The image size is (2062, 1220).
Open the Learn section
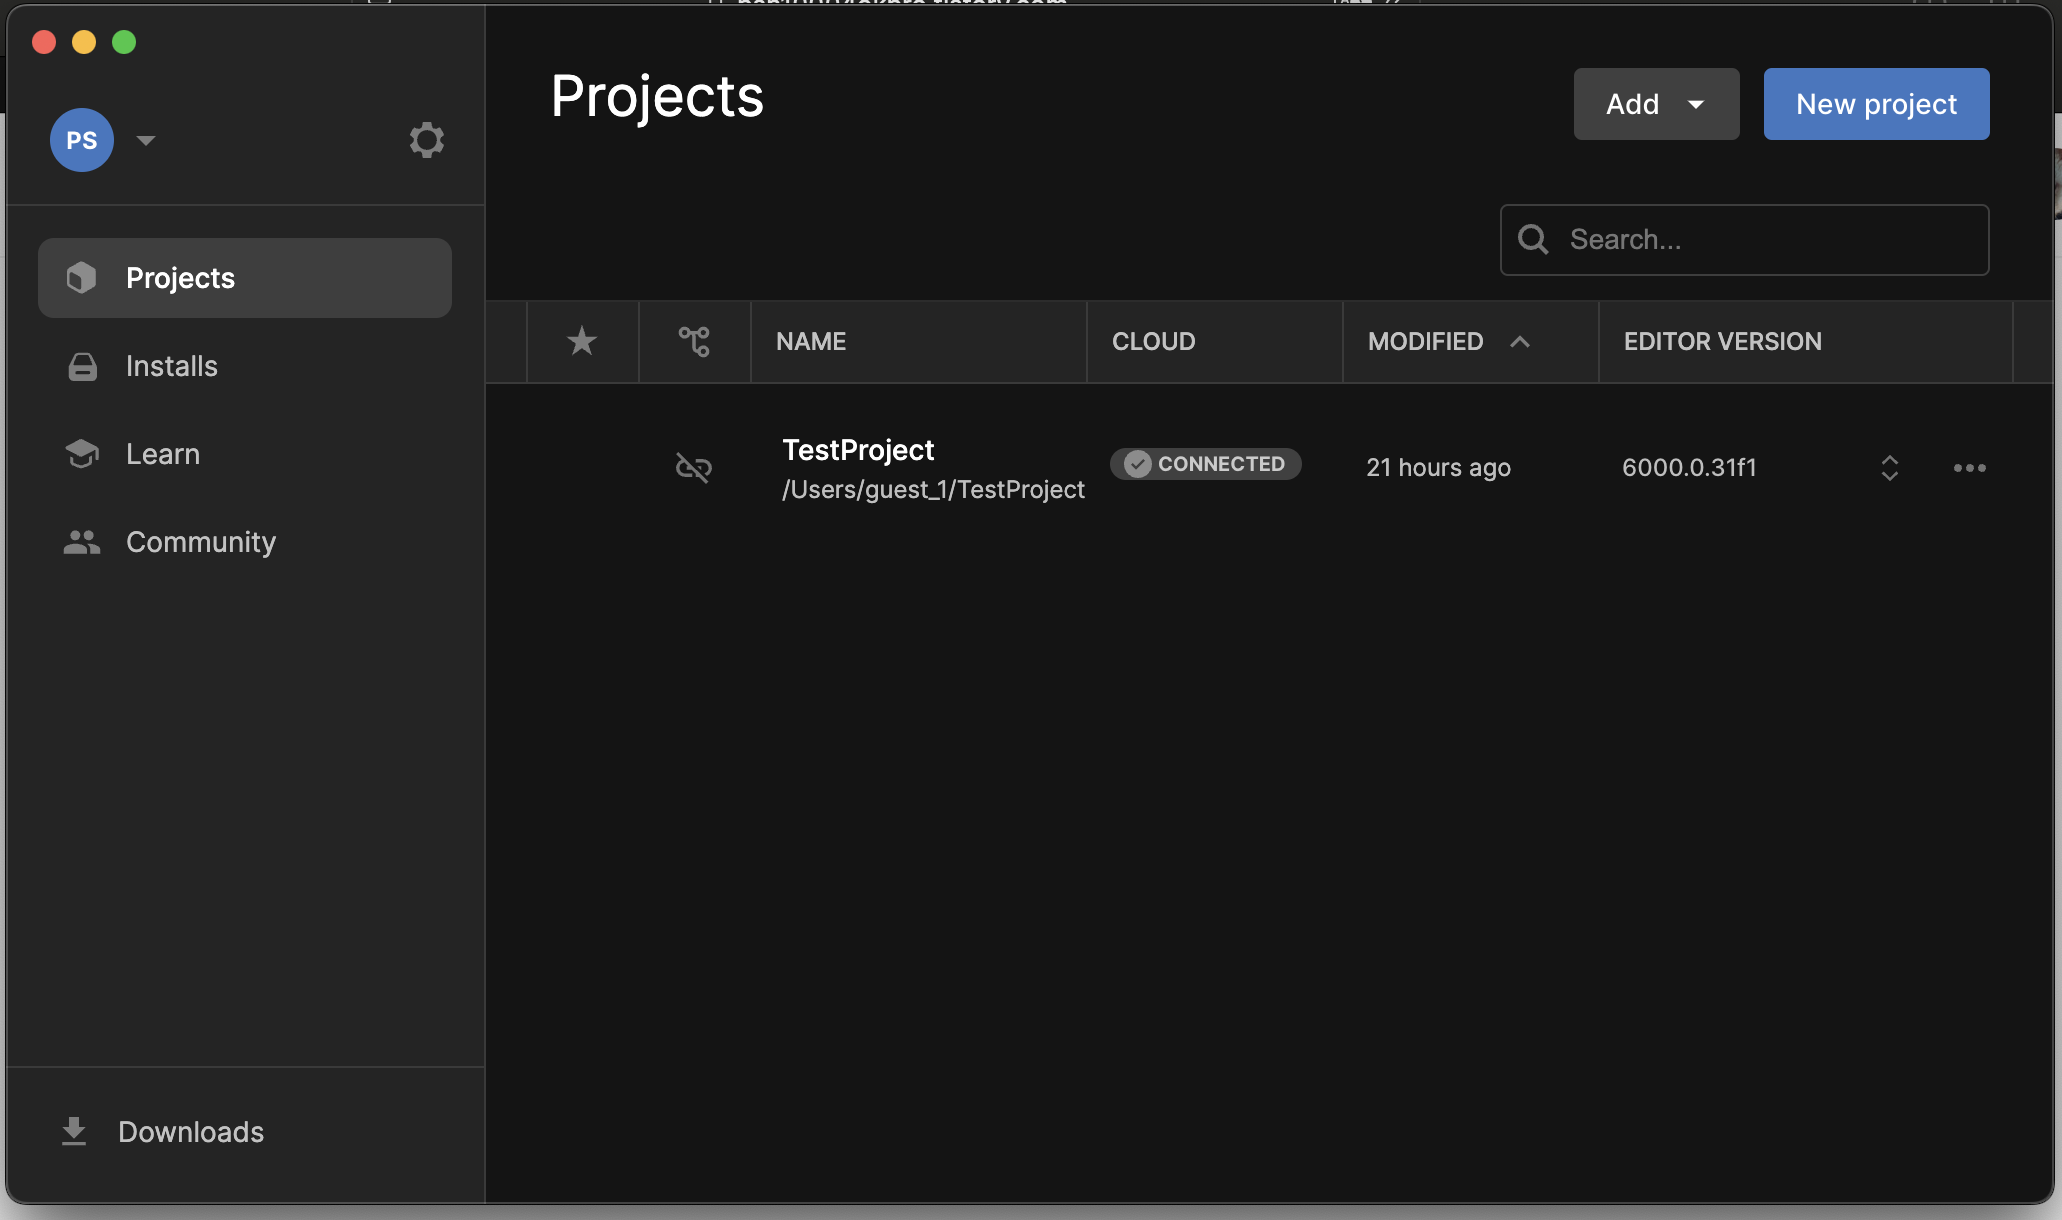[162, 454]
